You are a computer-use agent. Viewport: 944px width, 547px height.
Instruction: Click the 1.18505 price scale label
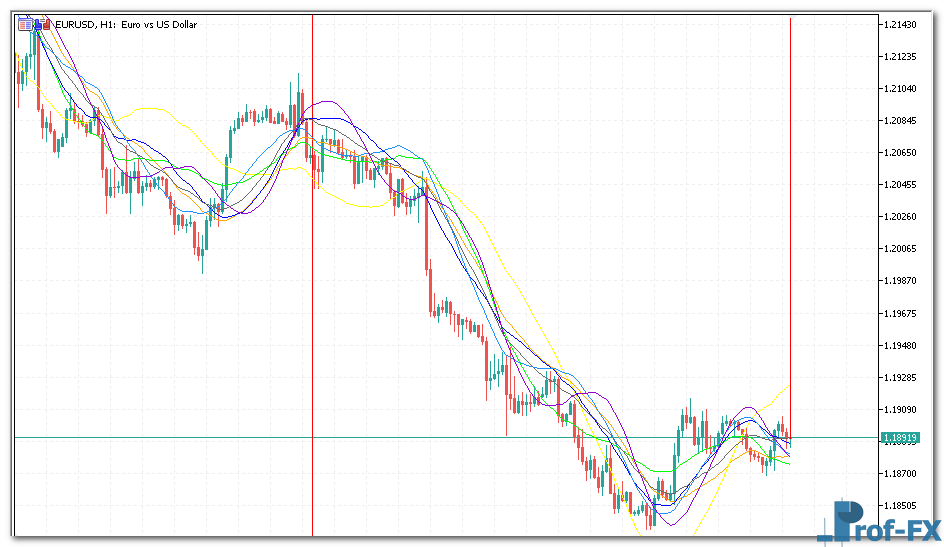(900, 506)
